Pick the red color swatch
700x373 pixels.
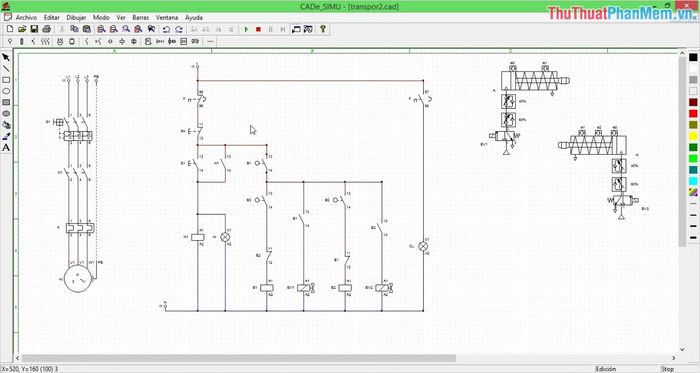pyautogui.click(x=693, y=114)
